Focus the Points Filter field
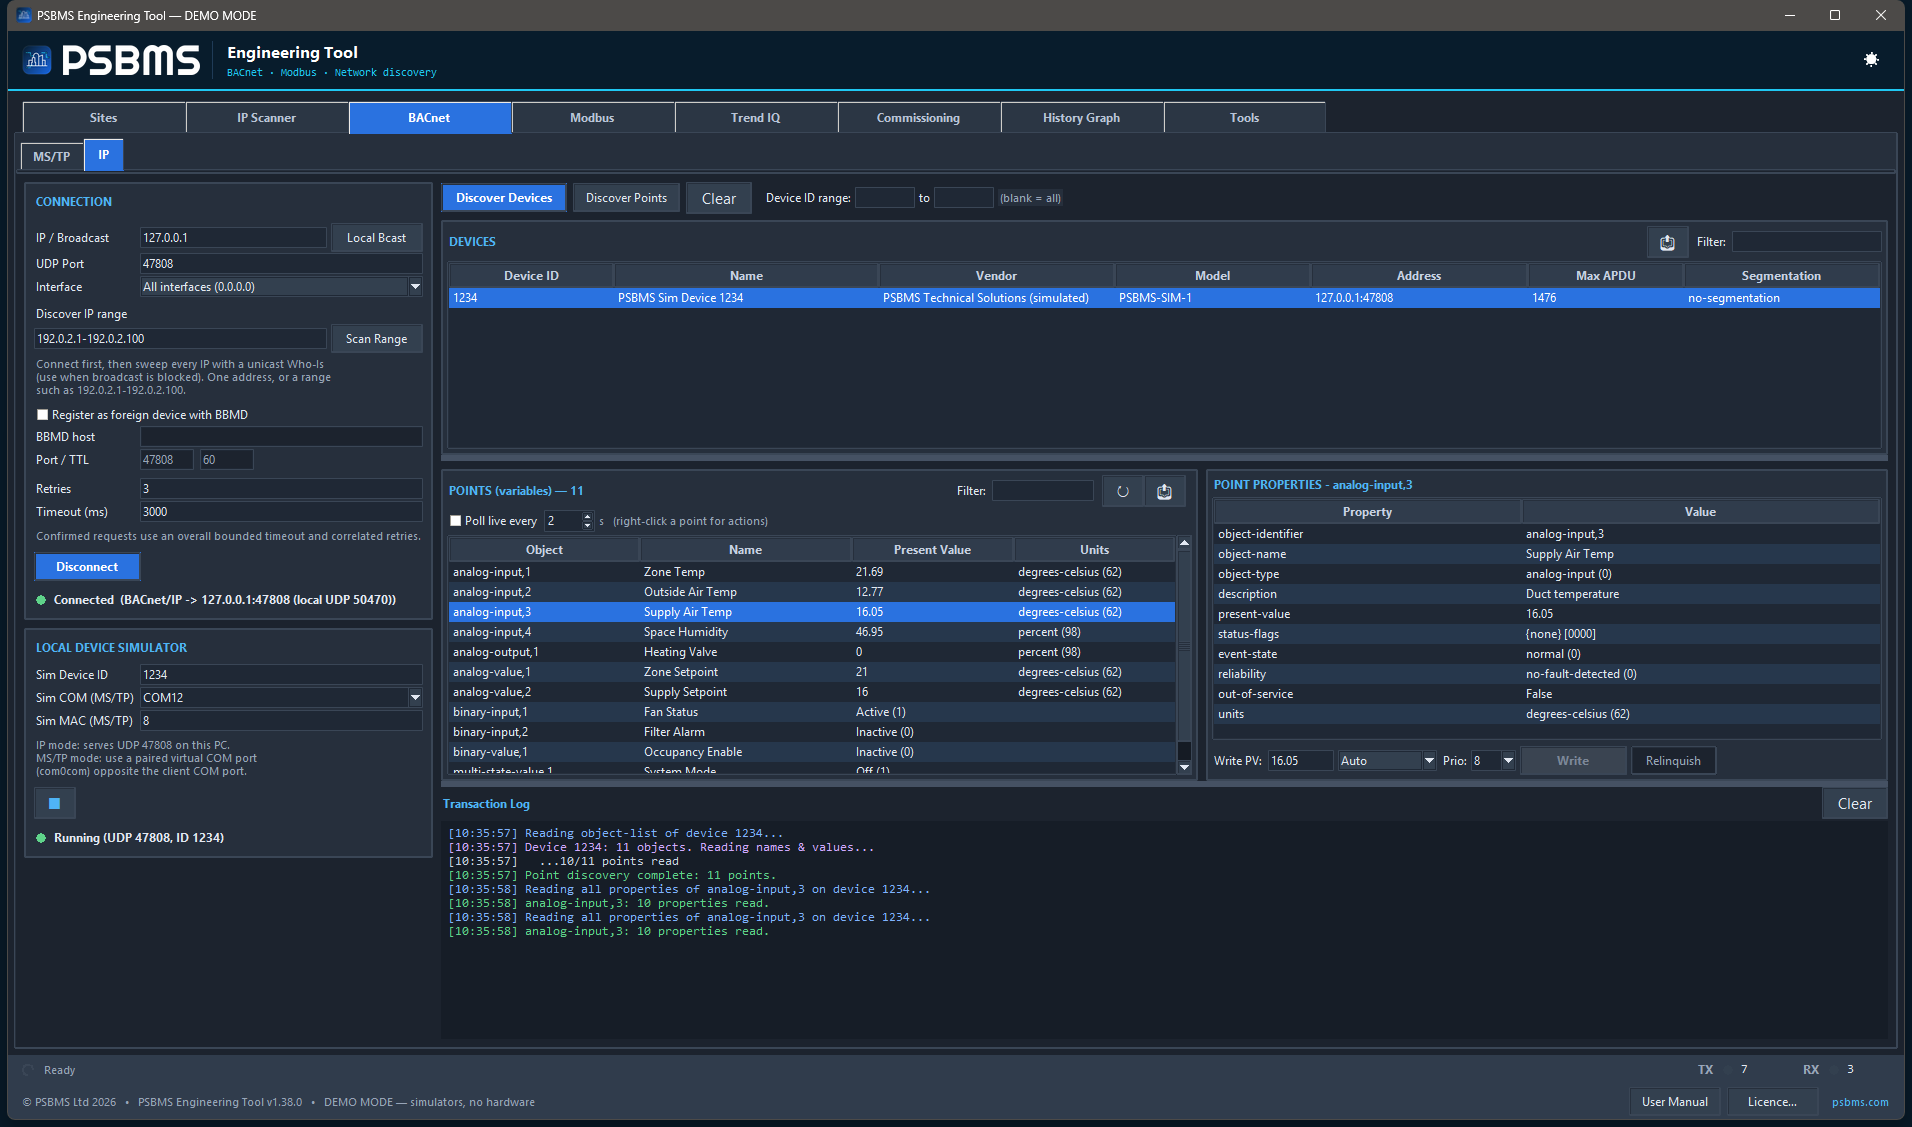1912x1127 pixels. pos(1043,491)
